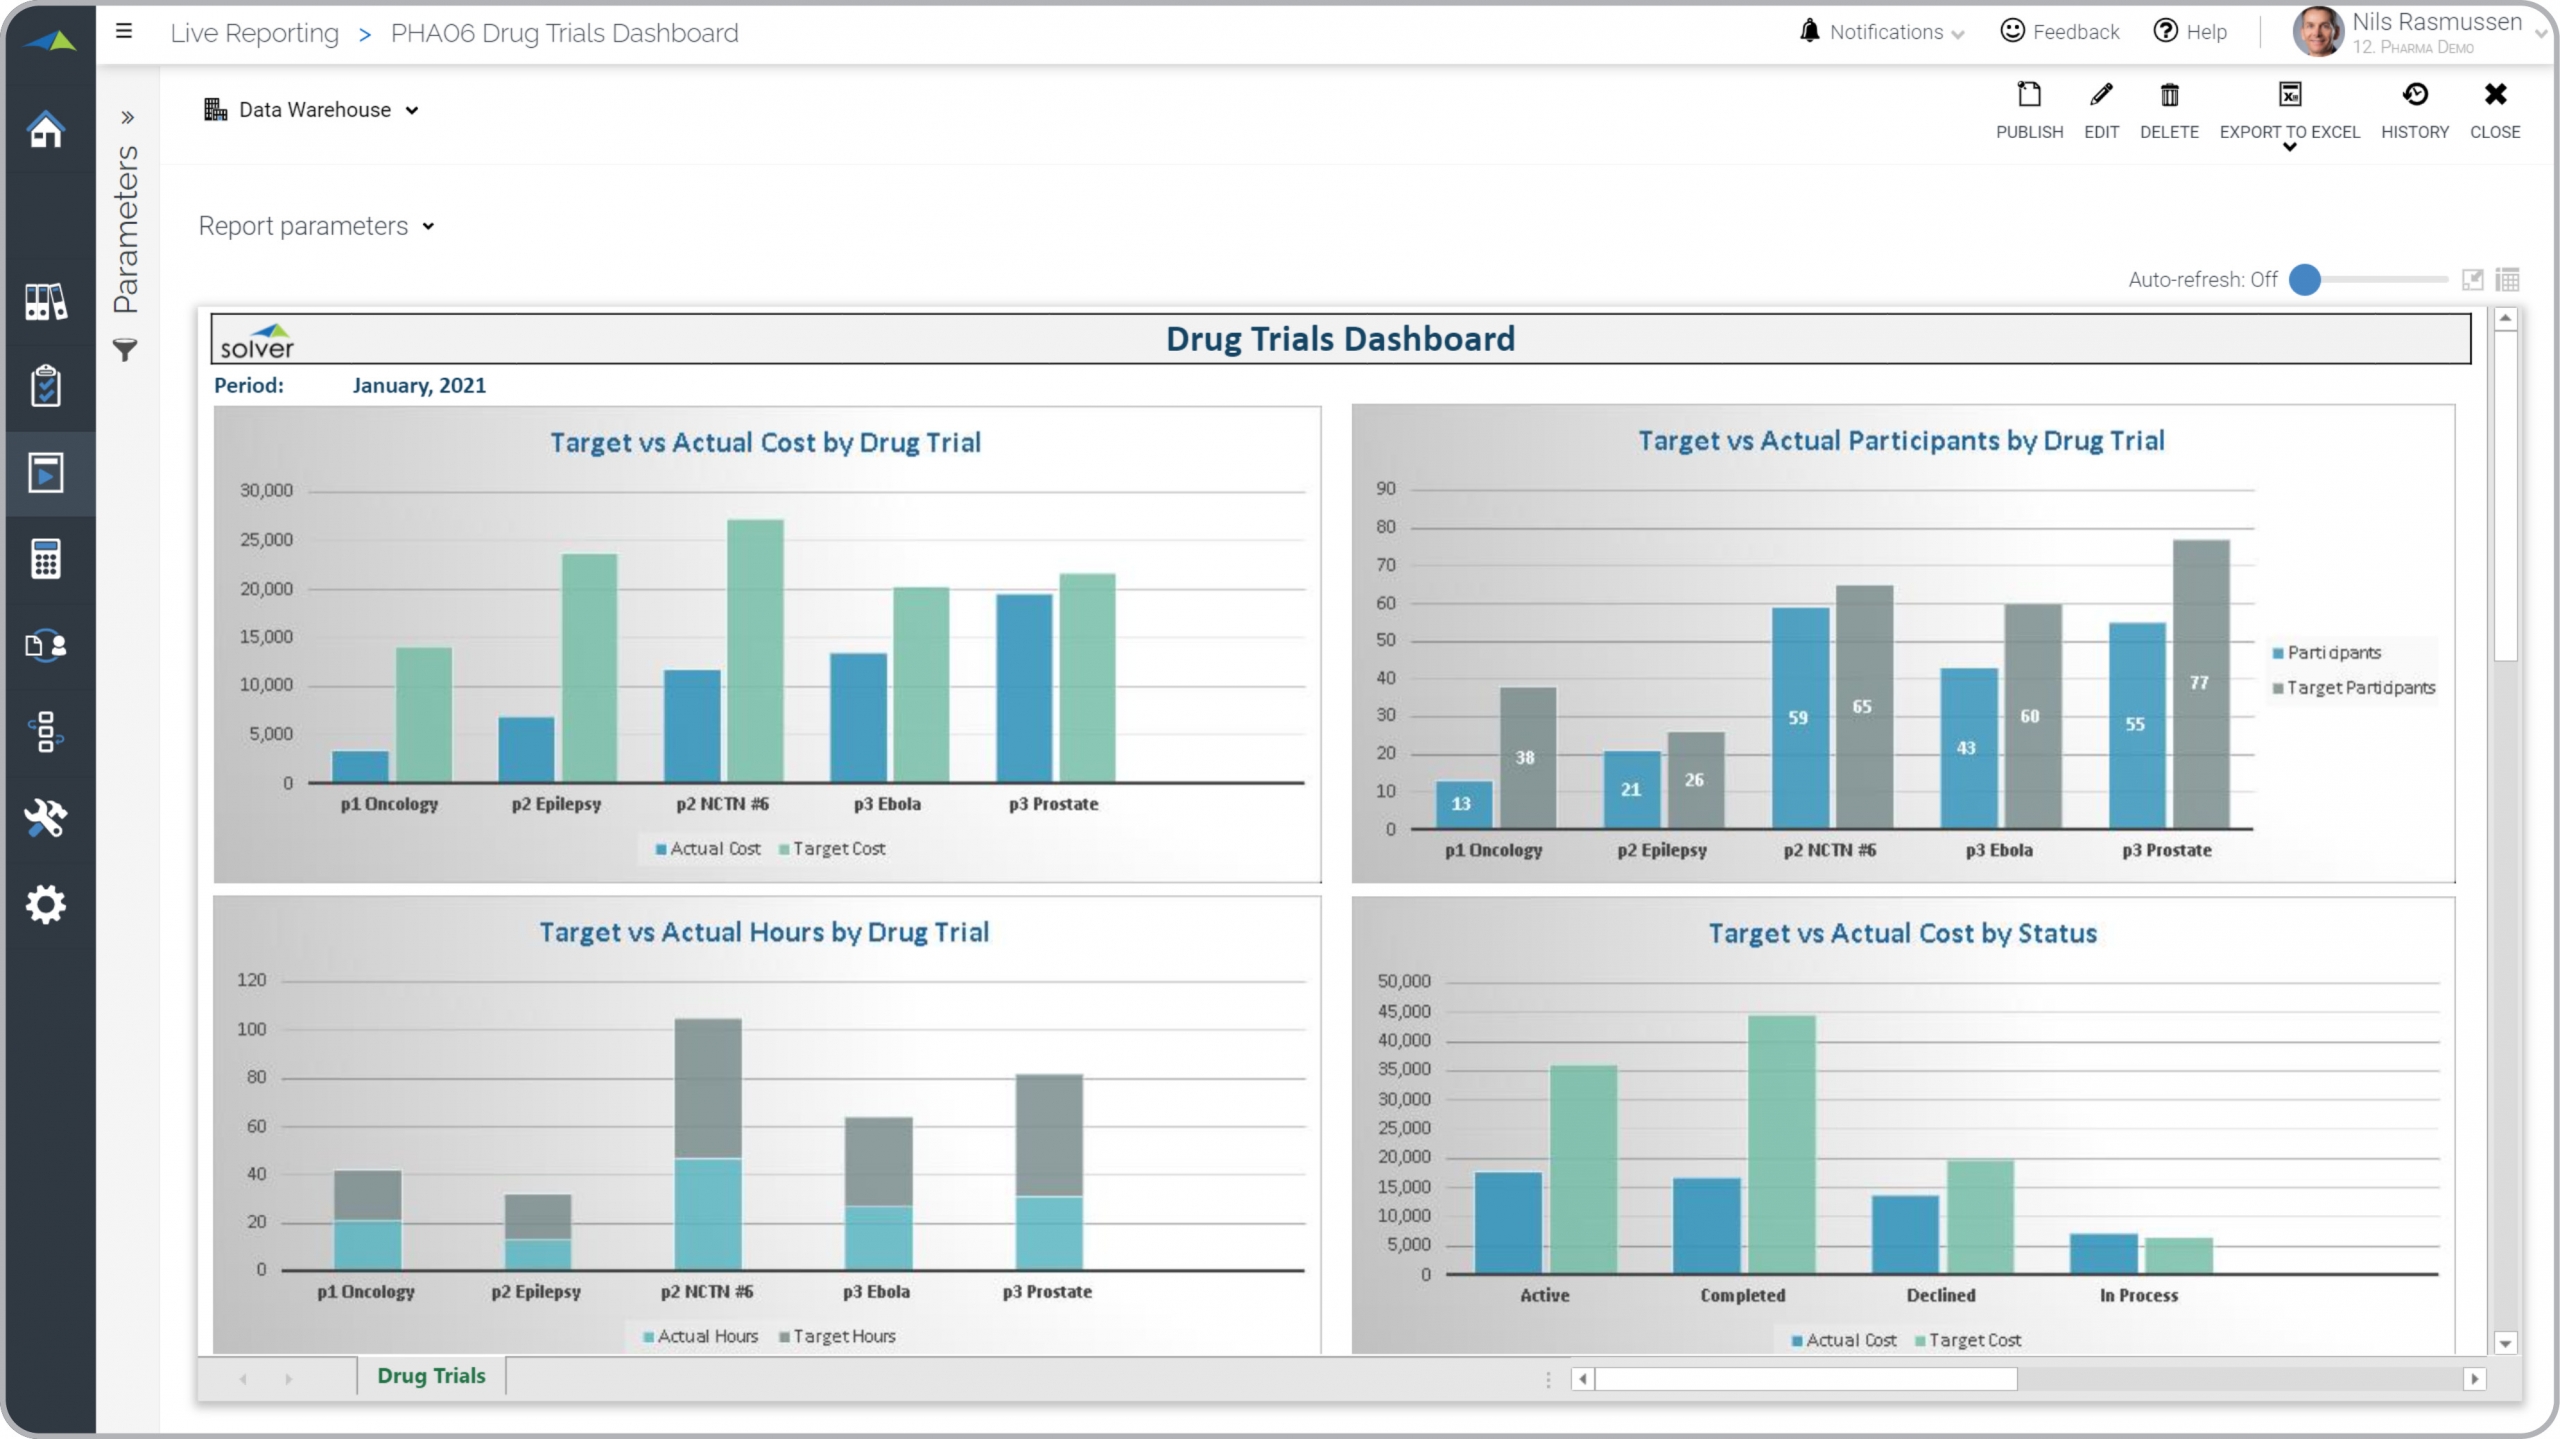
Task: Go to Live Reporting breadcrumb
Action: (254, 33)
